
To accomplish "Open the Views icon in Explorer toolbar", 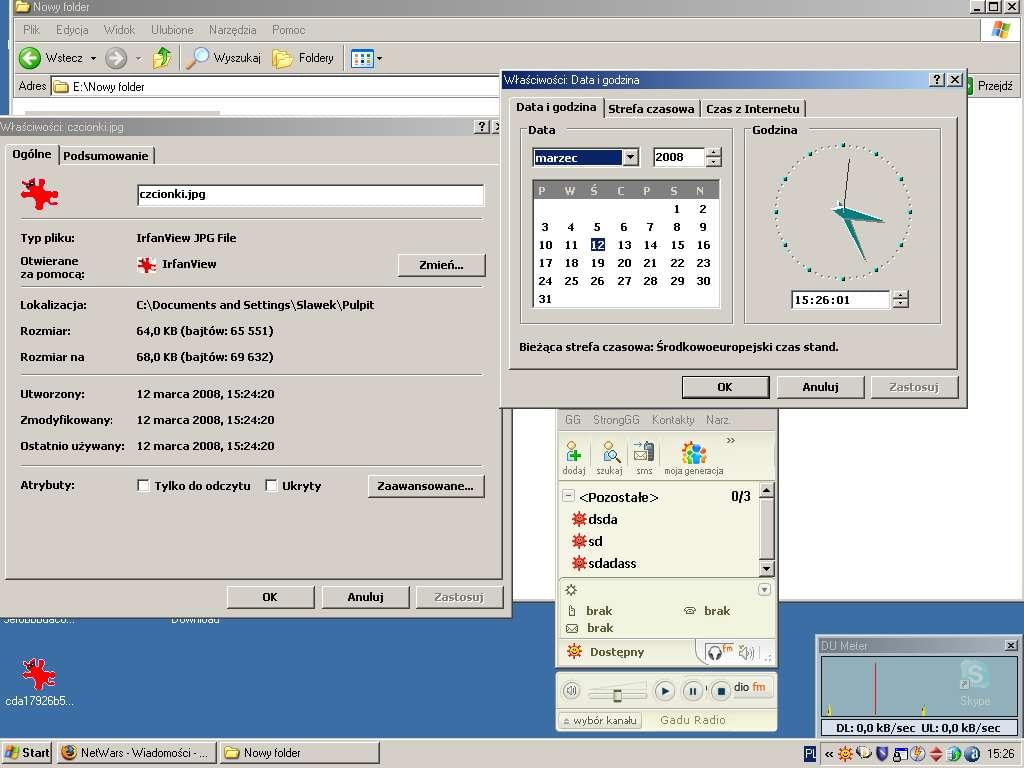I will coord(362,59).
